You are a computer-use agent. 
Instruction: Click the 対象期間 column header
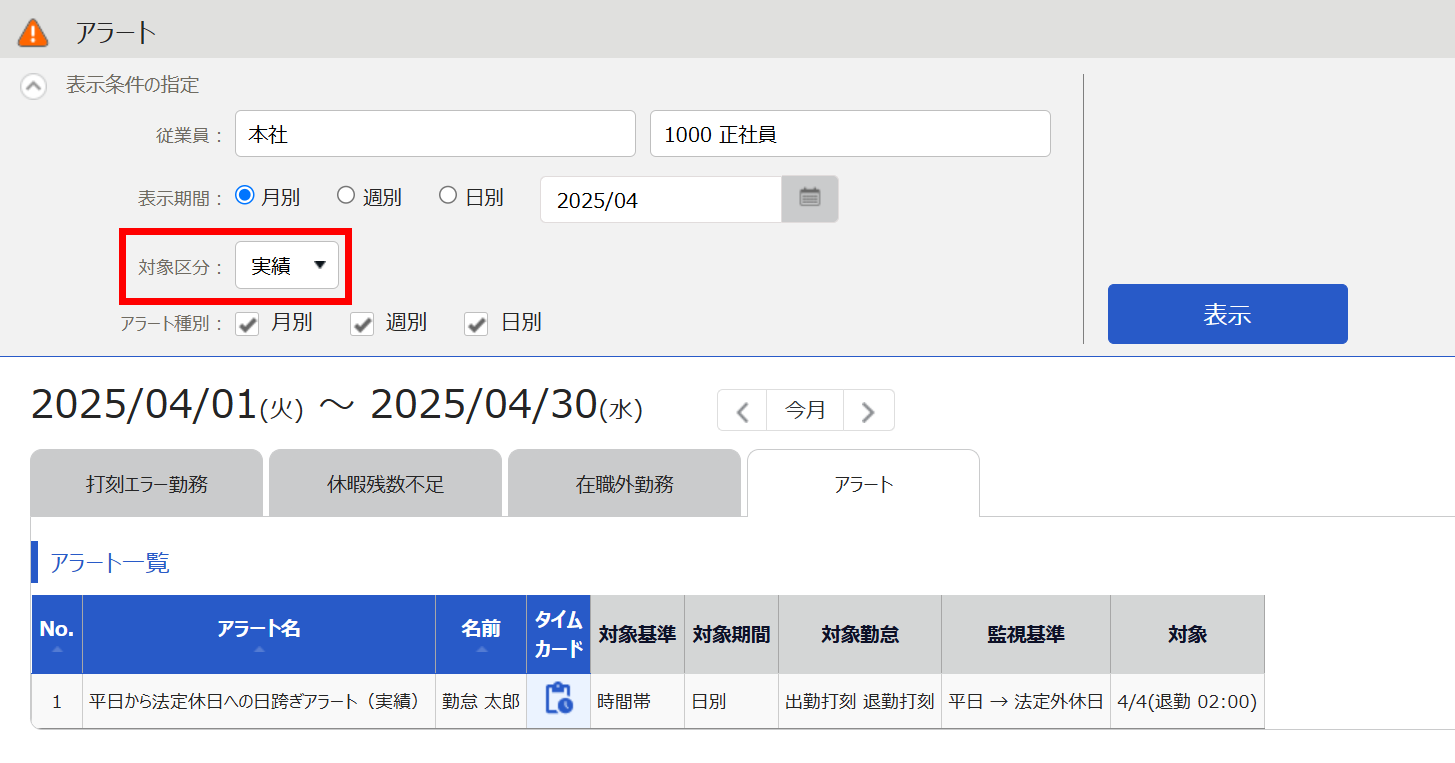(732, 634)
